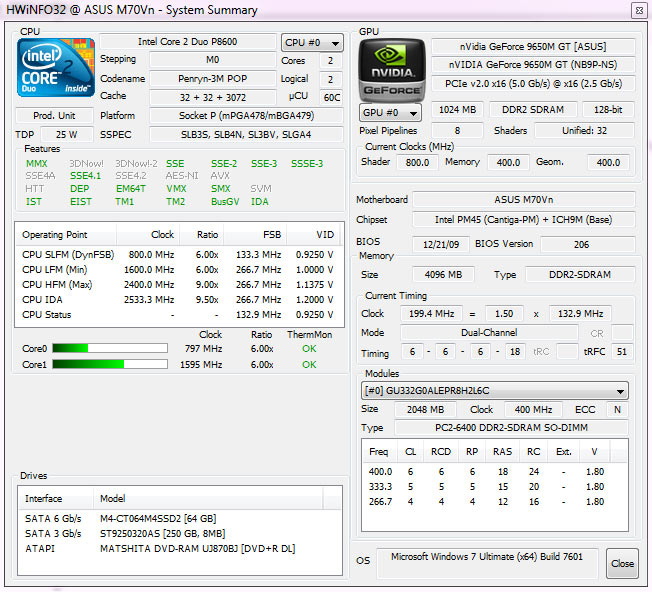652x592 pixels.
Task: Click the Intel Core 2 Duo logo
Action: pyautogui.click(x=58, y=70)
